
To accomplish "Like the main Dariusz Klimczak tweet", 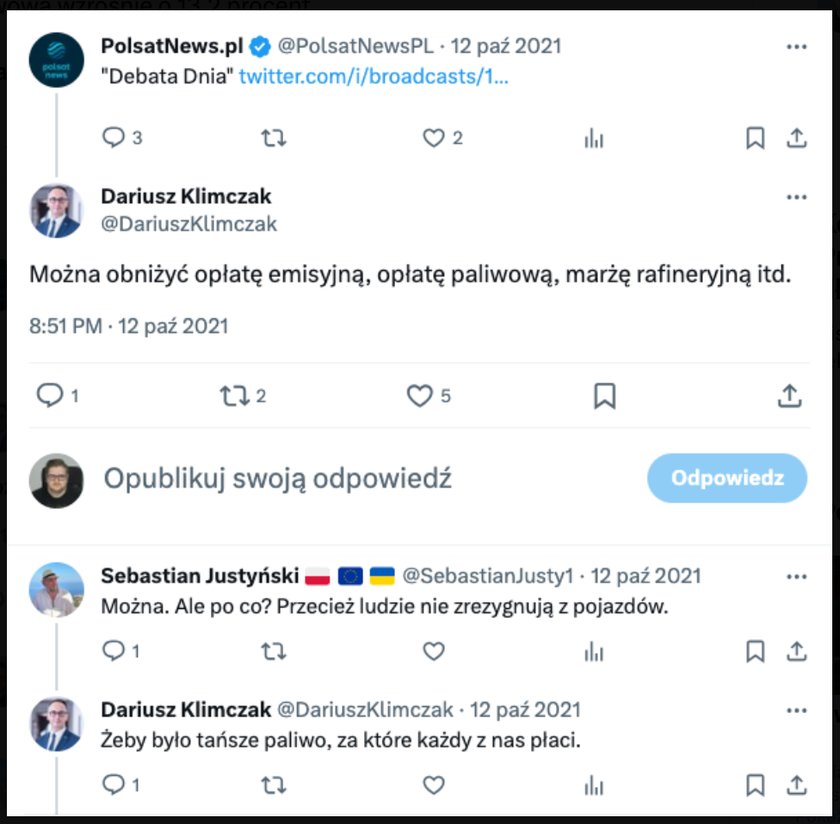I will click(419, 396).
